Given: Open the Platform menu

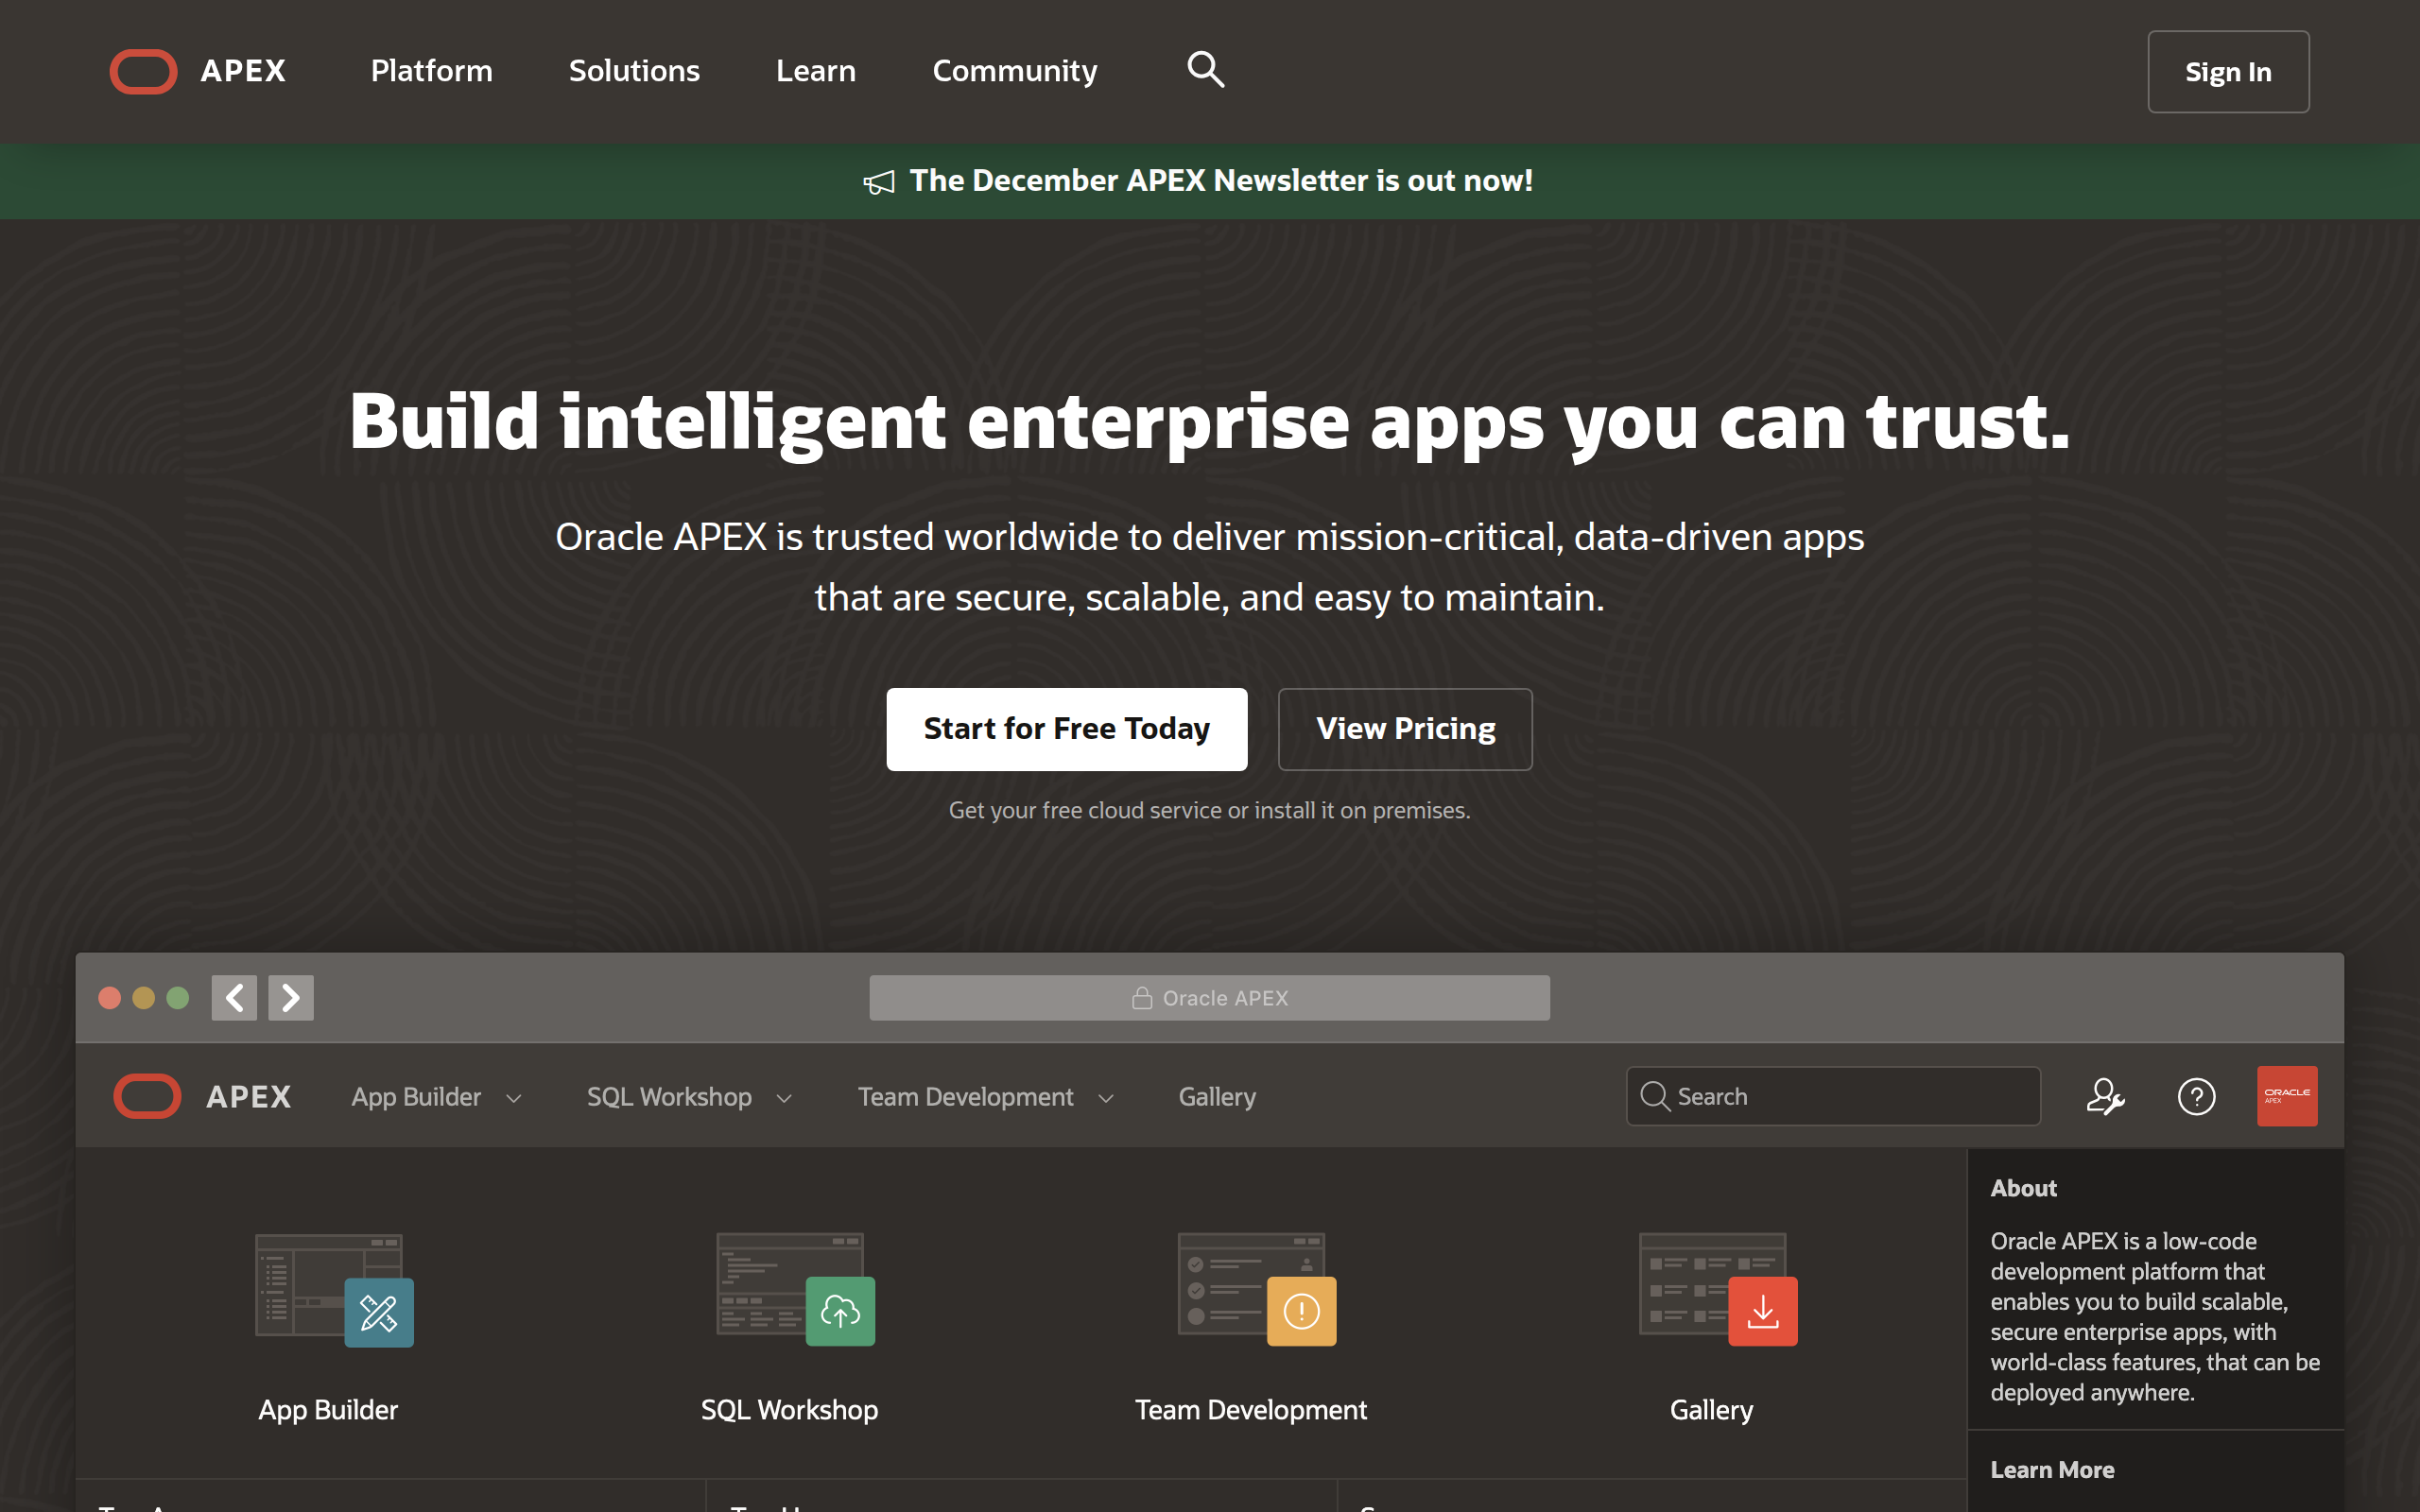Looking at the screenshot, I should [x=431, y=70].
